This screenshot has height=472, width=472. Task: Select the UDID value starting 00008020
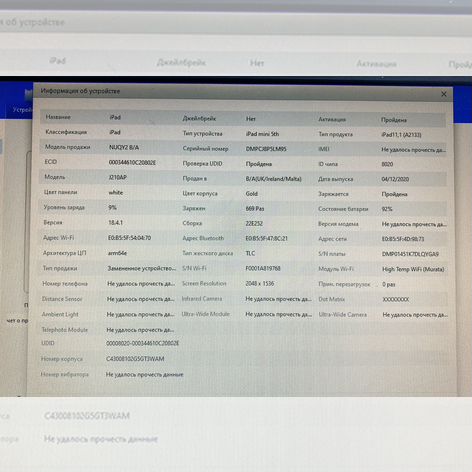pyautogui.click(x=143, y=343)
